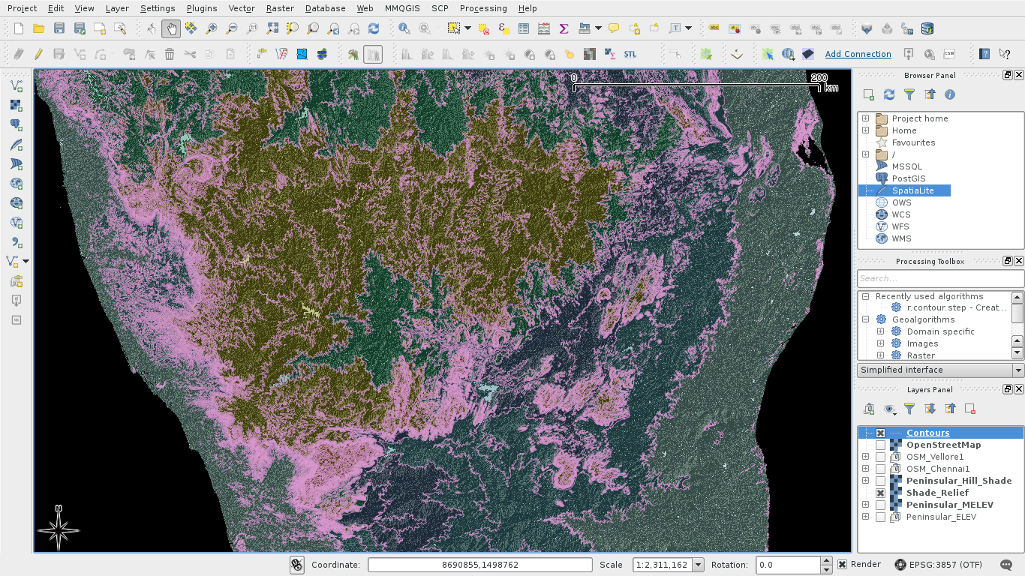The width and height of the screenshot is (1025, 576).
Task: Enable the OpenStreetMap layer checkbox
Action: tap(880, 445)
